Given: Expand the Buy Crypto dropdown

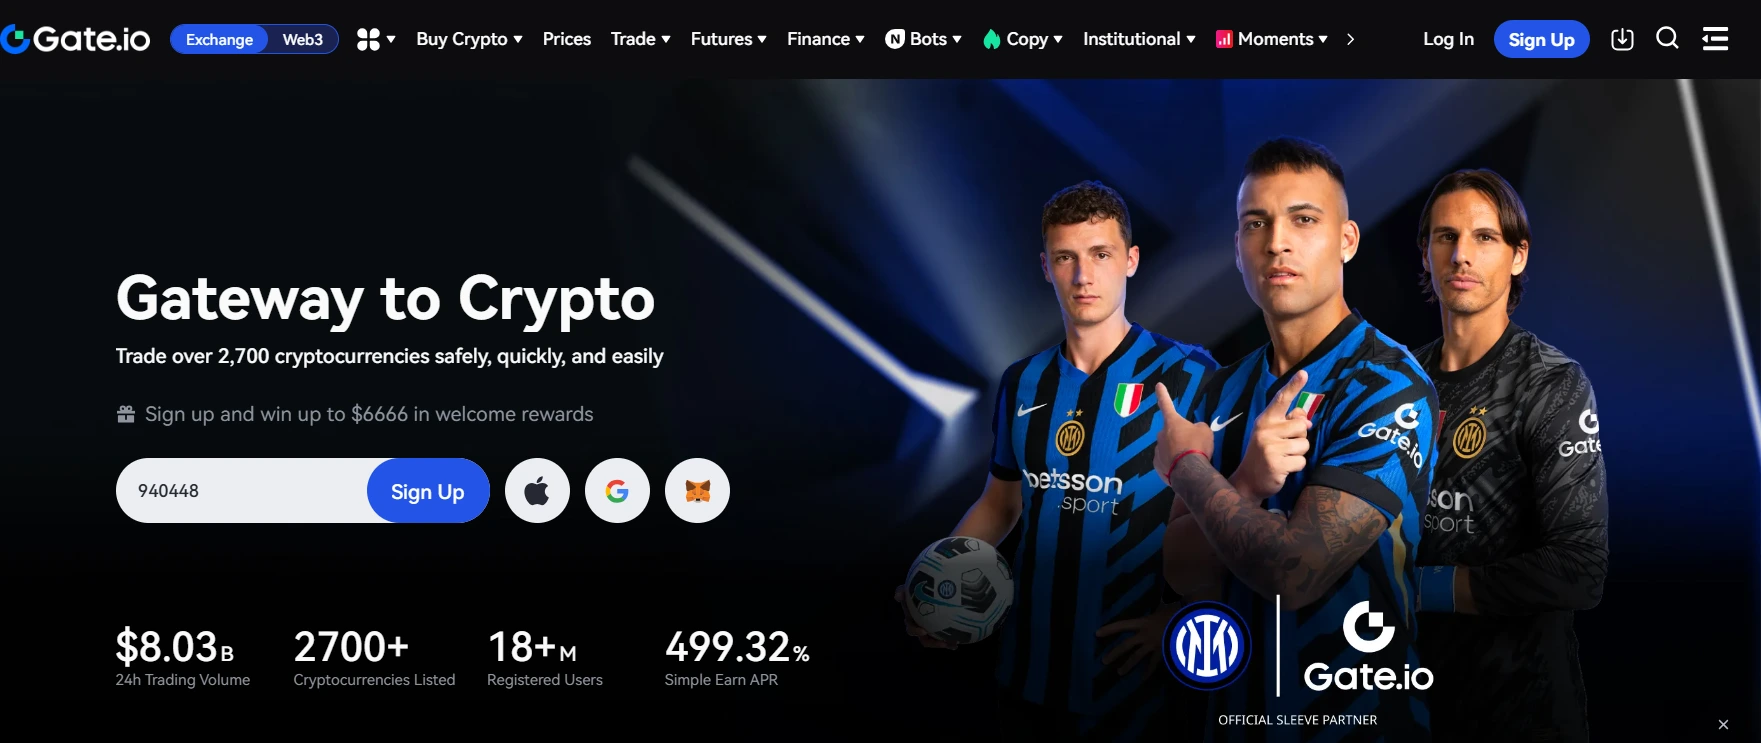Looking at the screenshot, I should [x=469, y=39].
